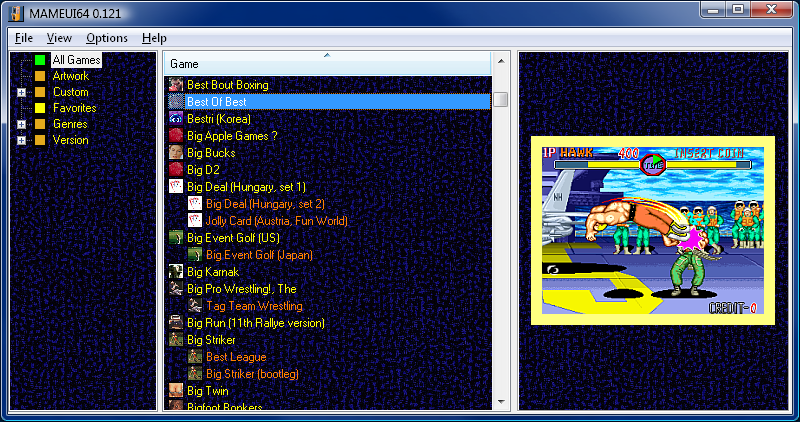Click the Big Twin game icon
This screenshot has height=422, width=800.
pos(176,391)
